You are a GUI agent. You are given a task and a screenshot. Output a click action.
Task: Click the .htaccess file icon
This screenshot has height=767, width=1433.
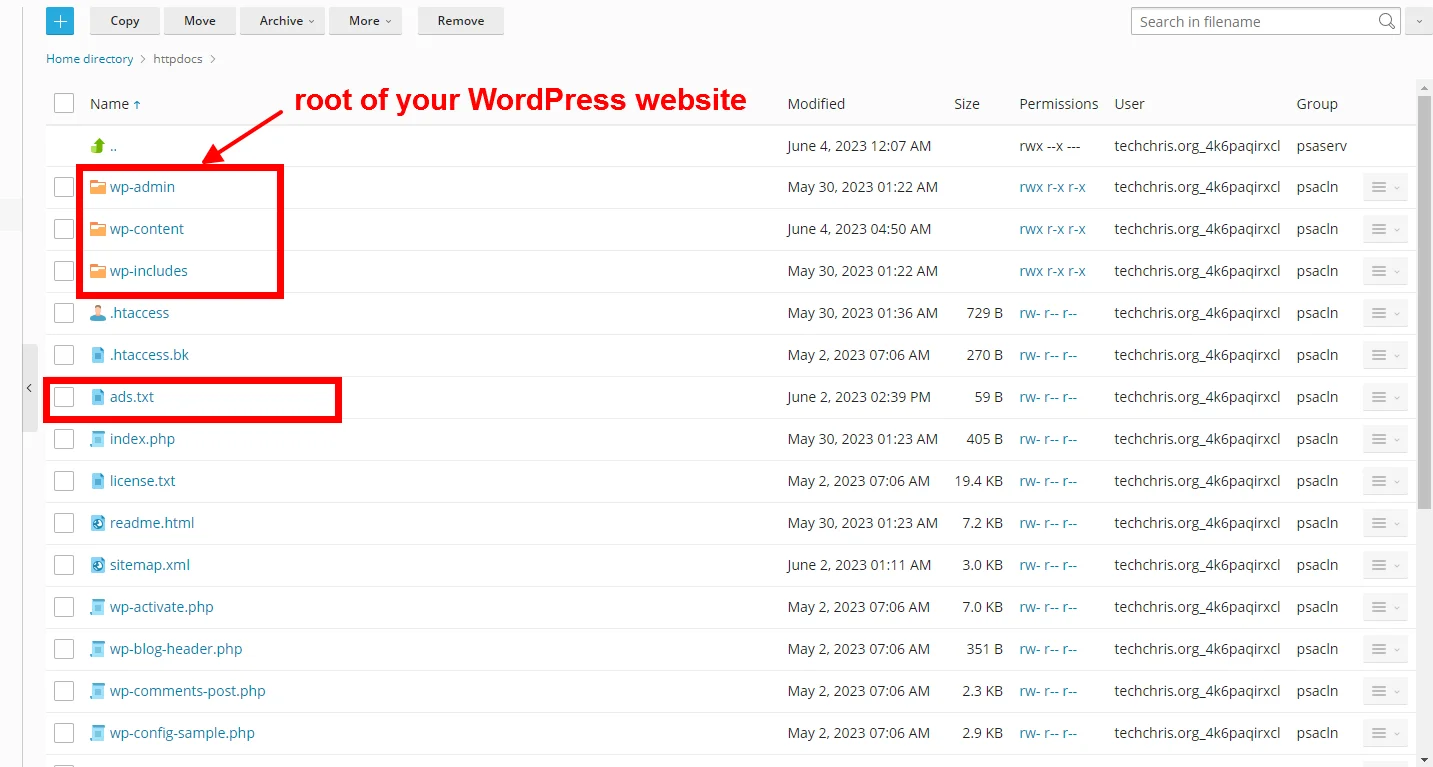pyautogui.click(x=97, y=313)
